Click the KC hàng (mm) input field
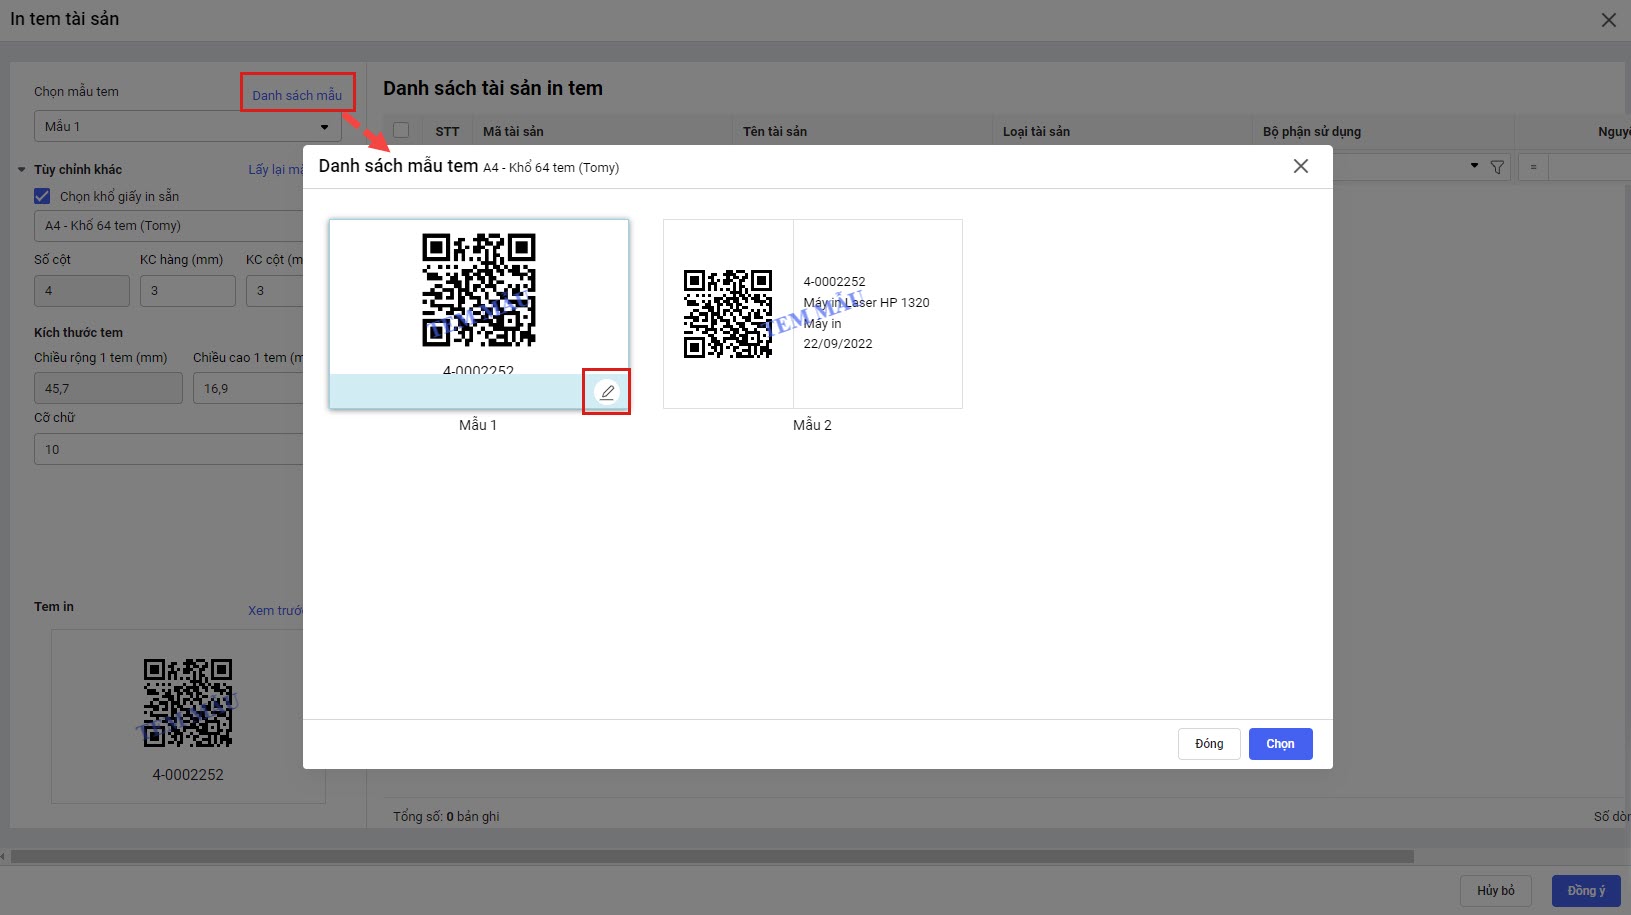1631x915 pixels. [x=188, y=291]
